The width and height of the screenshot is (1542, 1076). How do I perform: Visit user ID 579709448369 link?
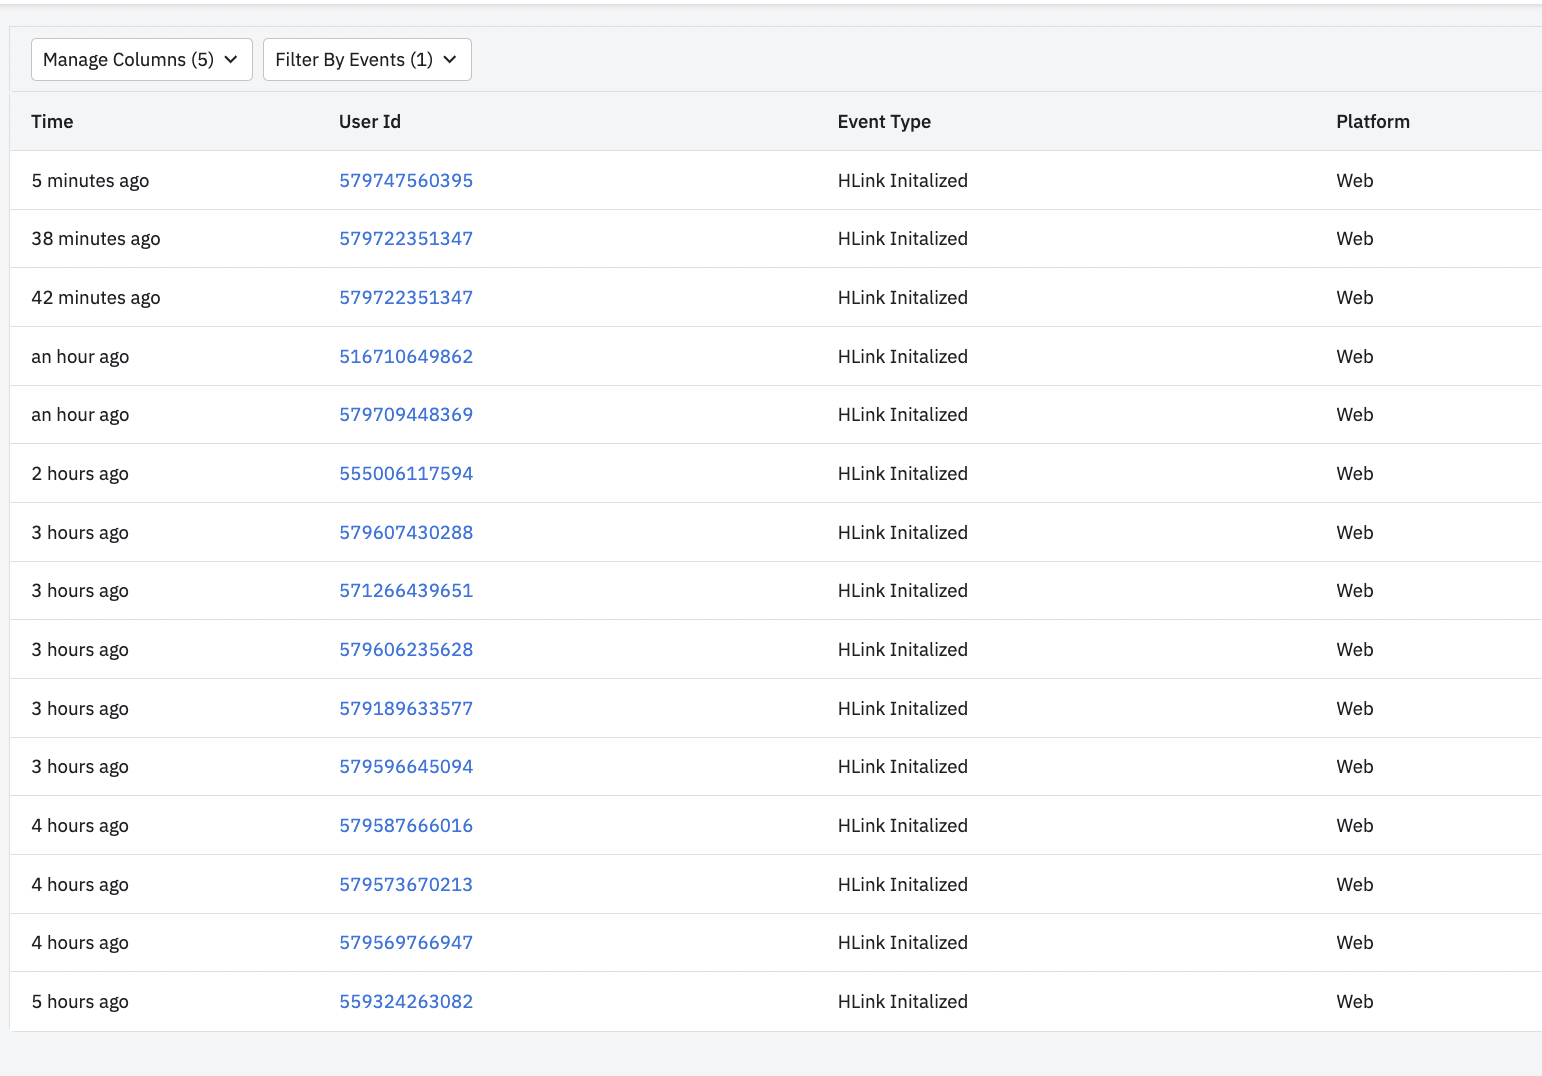(x=406, y=414)
